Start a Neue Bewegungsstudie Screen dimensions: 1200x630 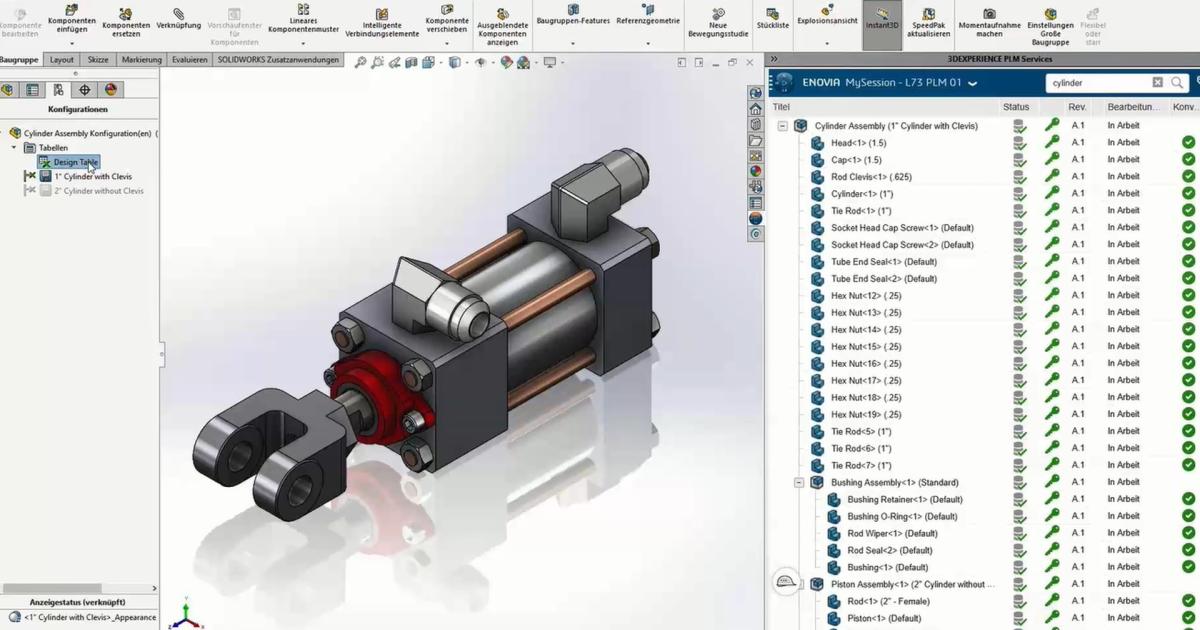(x=719, y=22)
